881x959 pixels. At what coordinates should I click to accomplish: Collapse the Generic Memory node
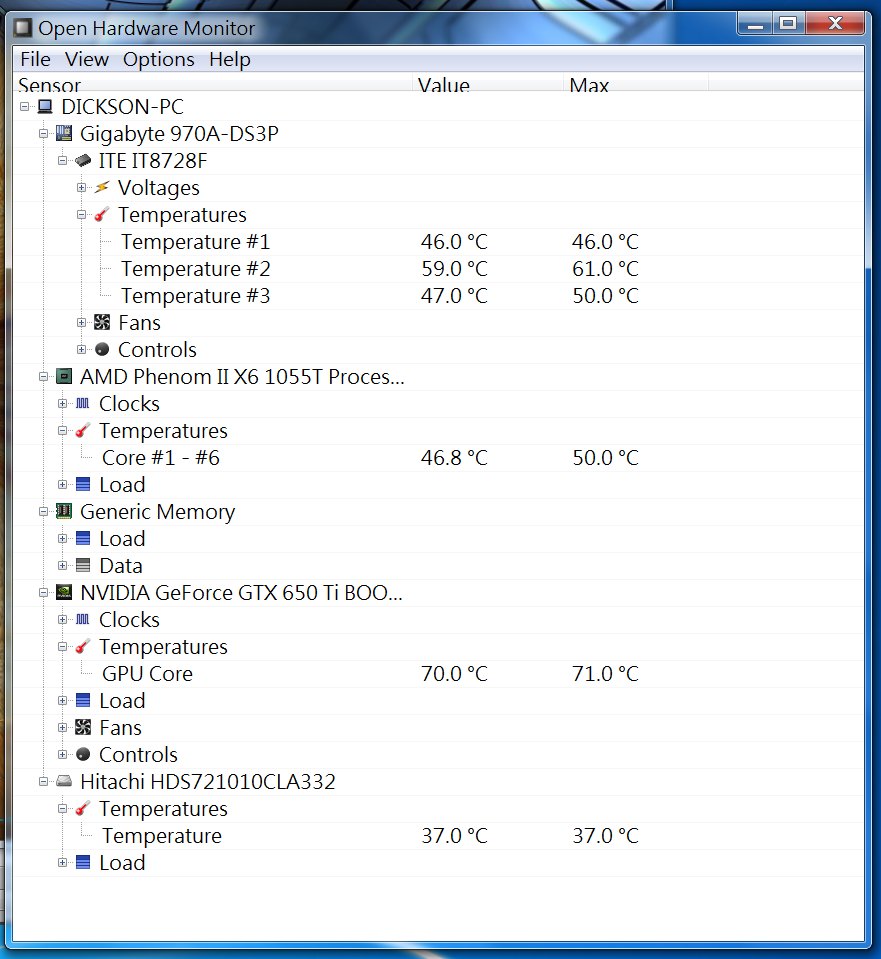pos(43,511)
